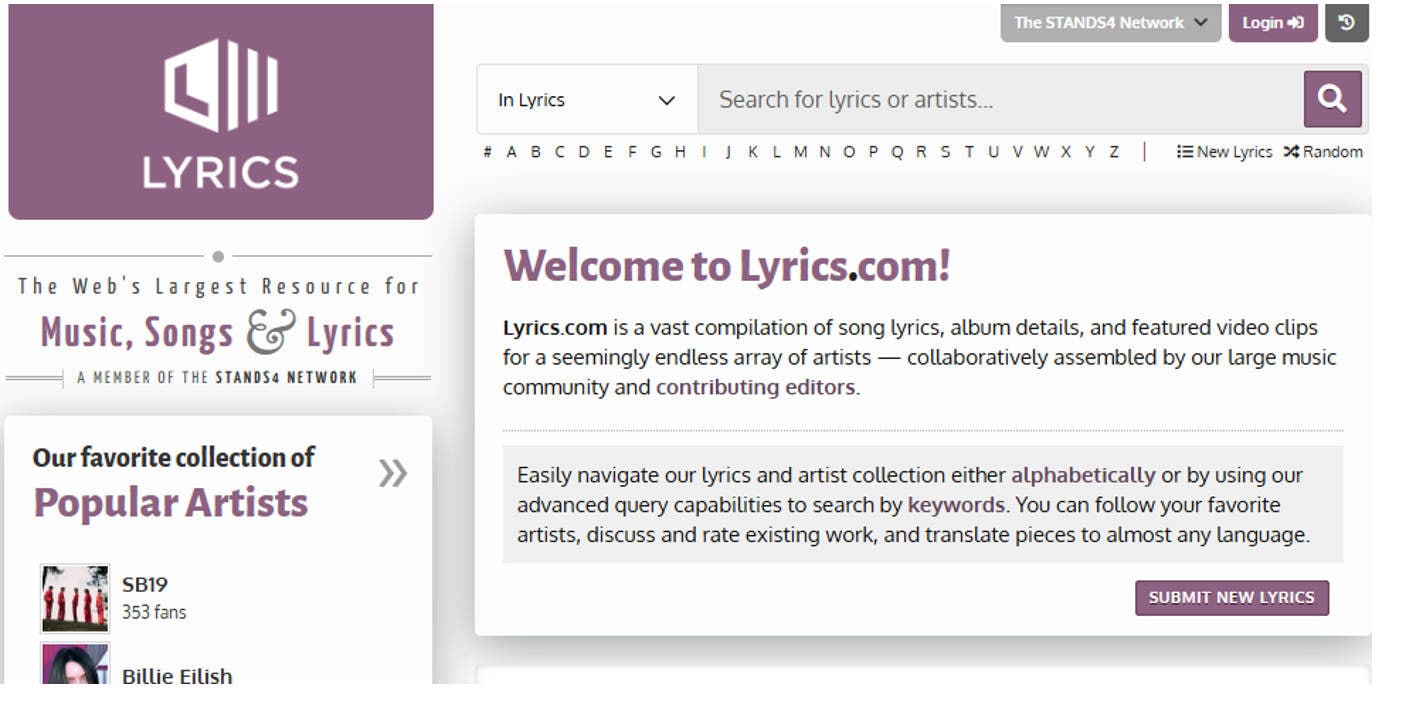Open the history icon button
Image resolution: width=1410 pixels, height=702 pixels.
tap(1346, 23)
